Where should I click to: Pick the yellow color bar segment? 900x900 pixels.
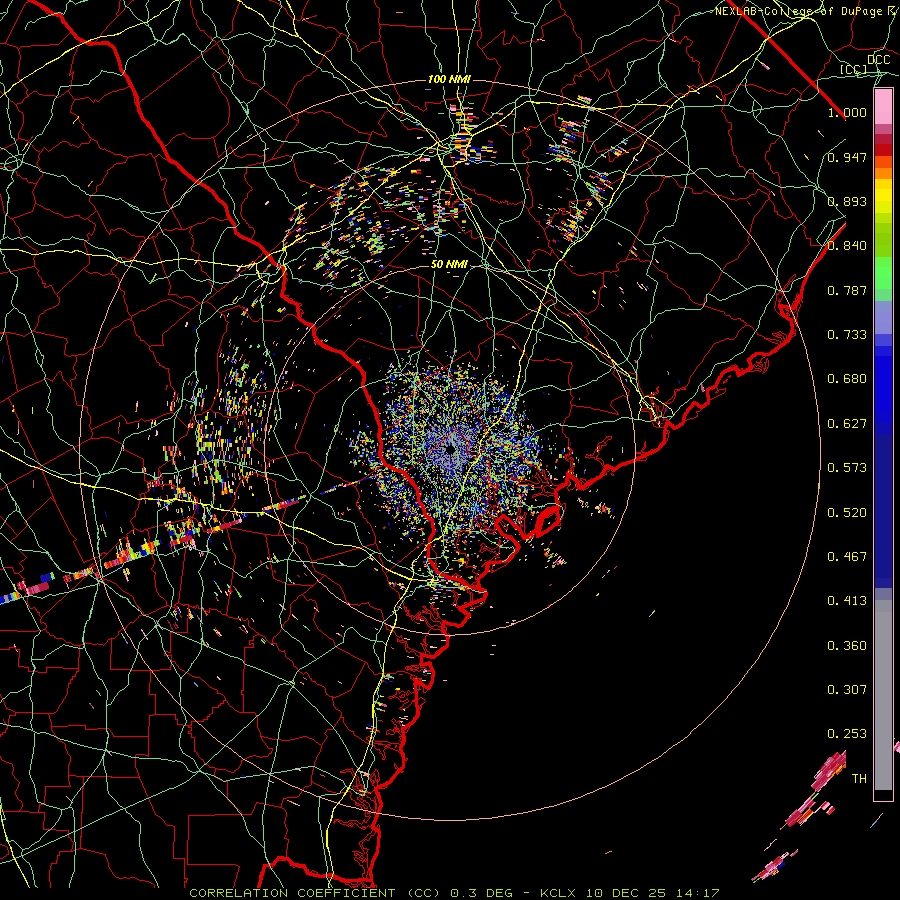[883, 200]
